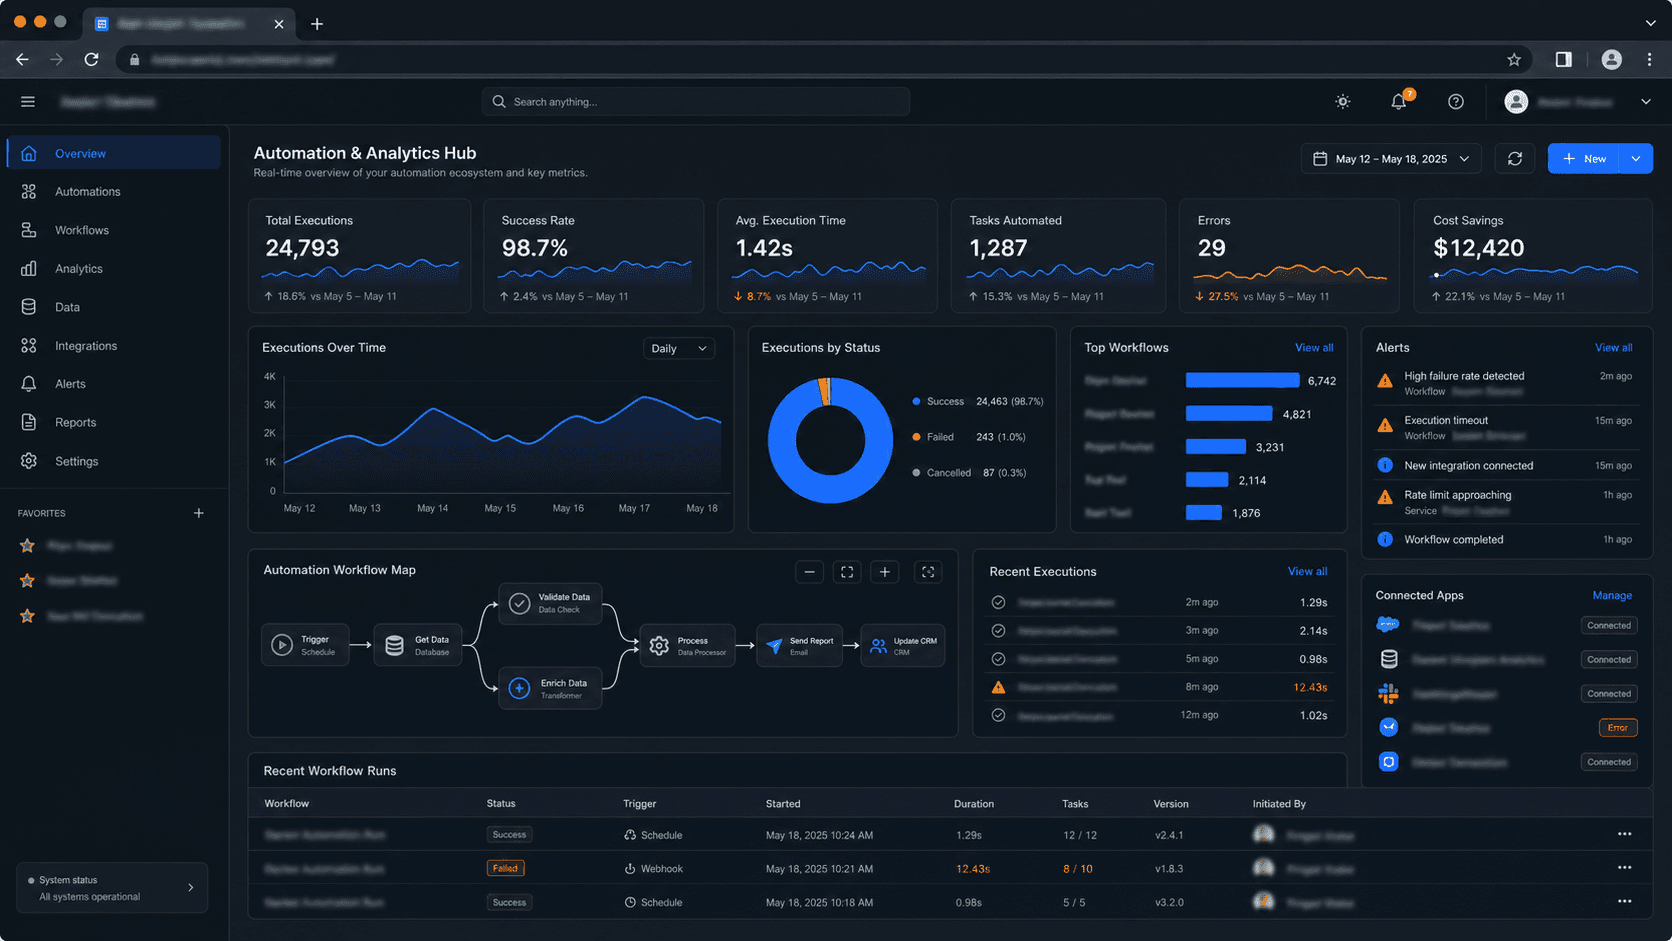The image size is (1672, 941).
Task: Select the Process Data Processor node
Action: [x=687, y=646]
